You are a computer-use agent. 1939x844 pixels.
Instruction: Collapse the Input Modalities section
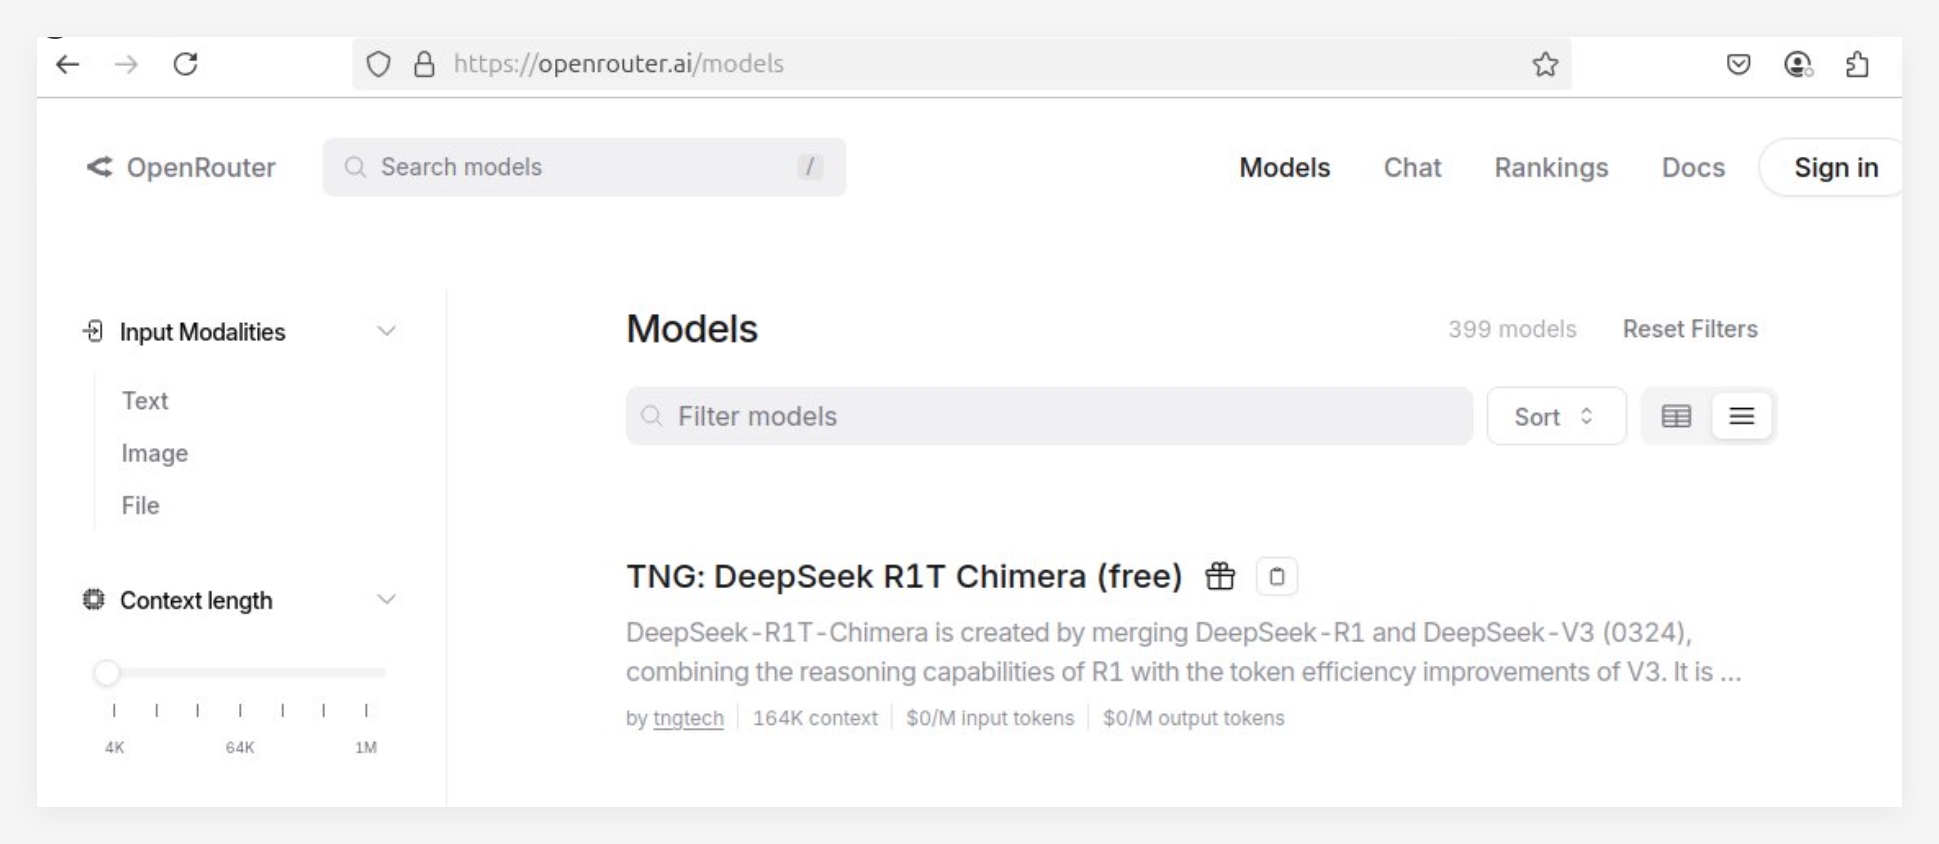[x=386, y=331]
